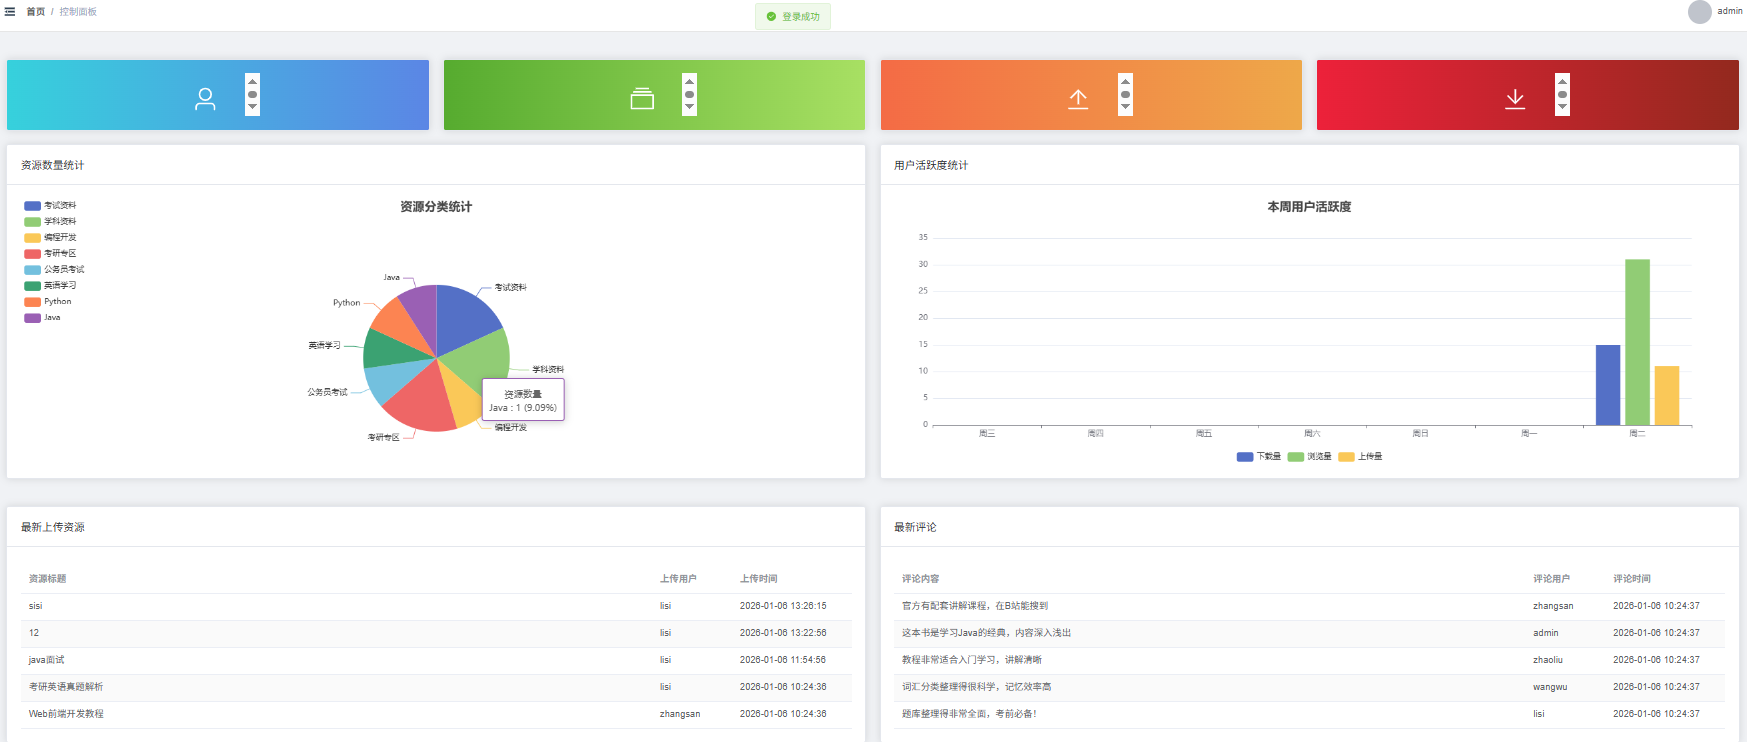Screen dimensions: 1747x742
Task: Click comment user wangwu
Action: 1550,687
